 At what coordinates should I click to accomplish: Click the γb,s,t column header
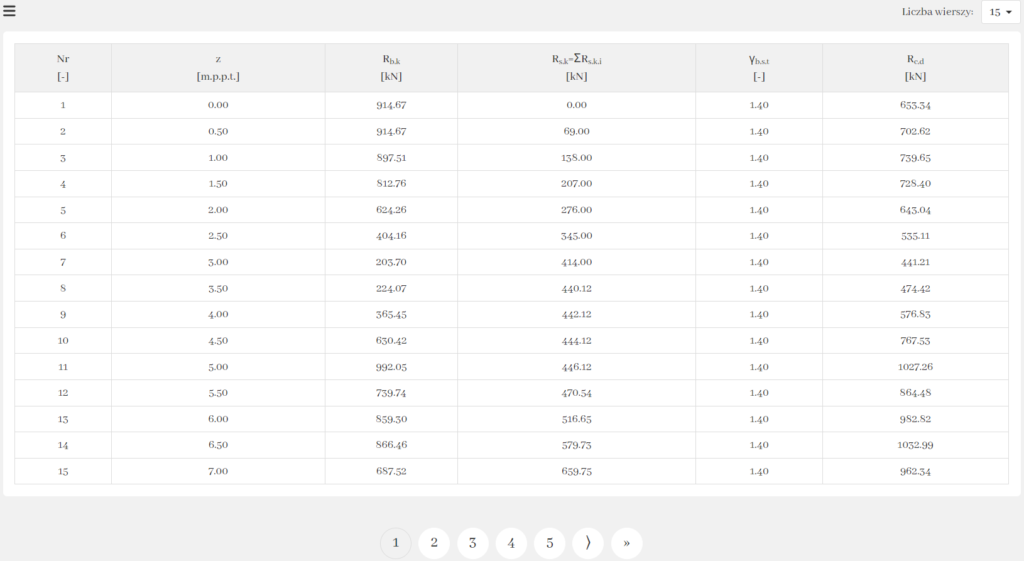pyautogui.click(x=758, y=67)
